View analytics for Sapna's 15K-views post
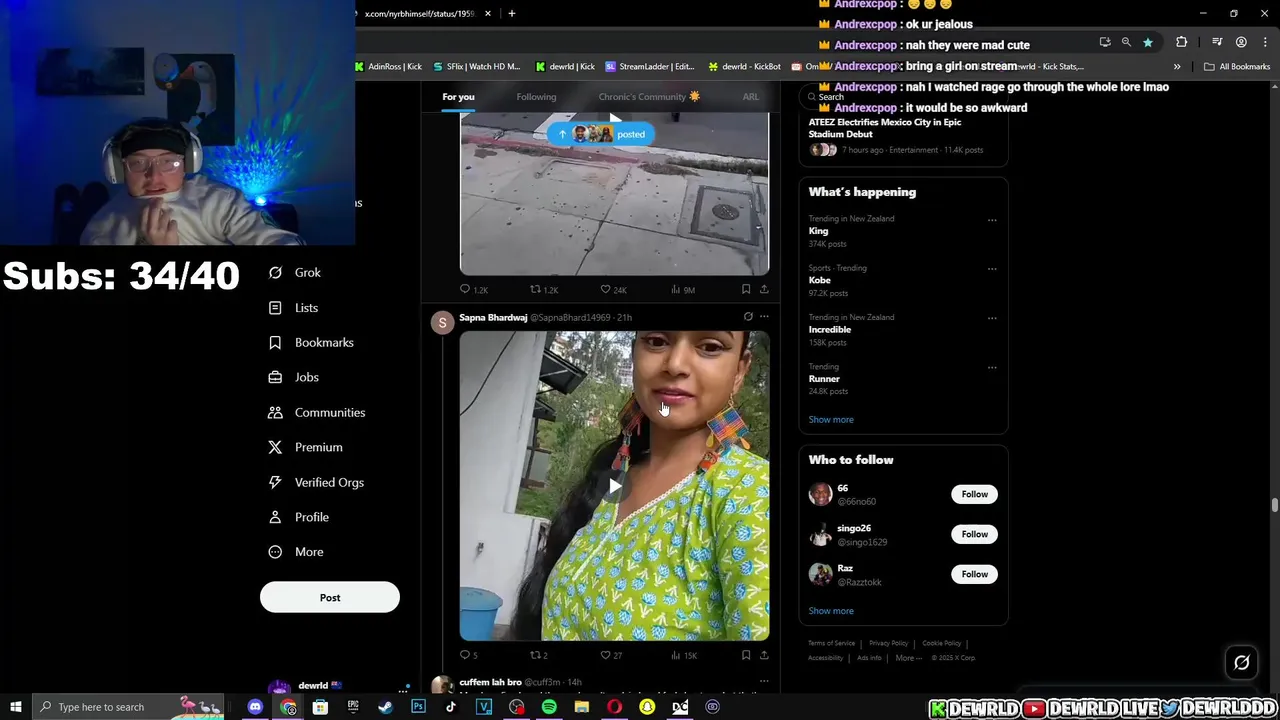Image resolution: width=1280 pixels, height=720 pixels. tap(683, 655)
